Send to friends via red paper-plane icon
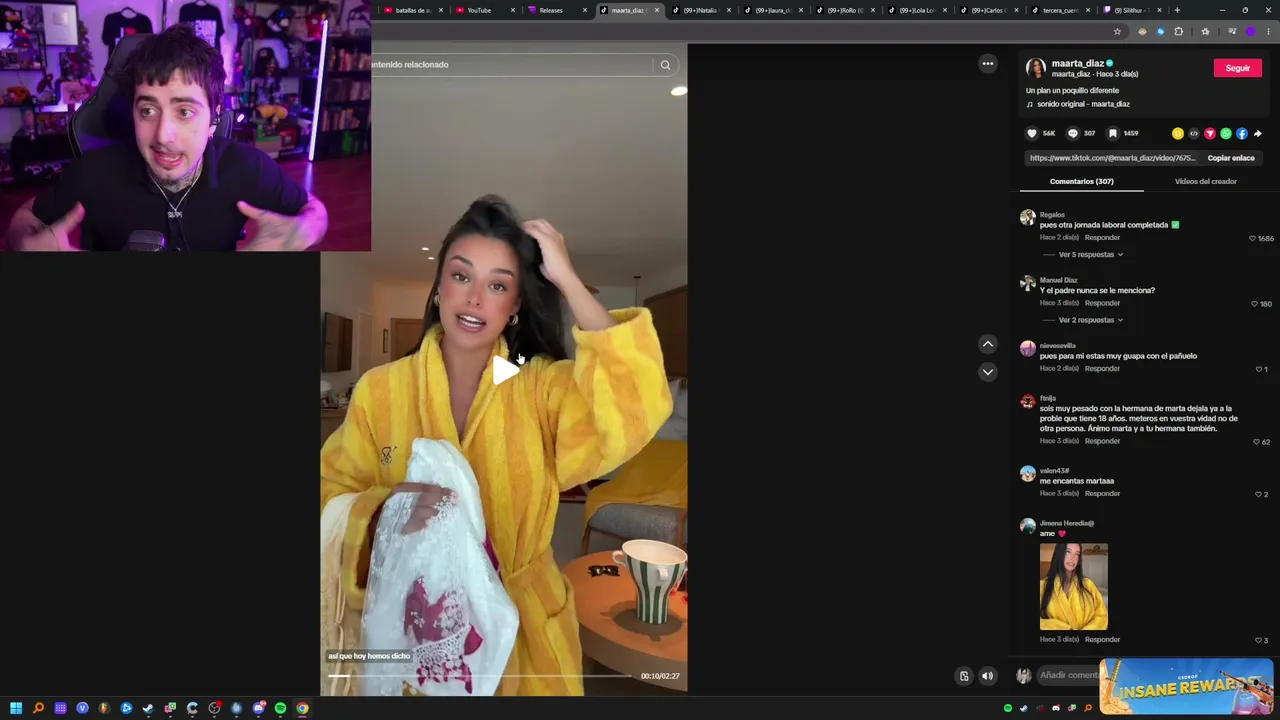 [1210, 133]
